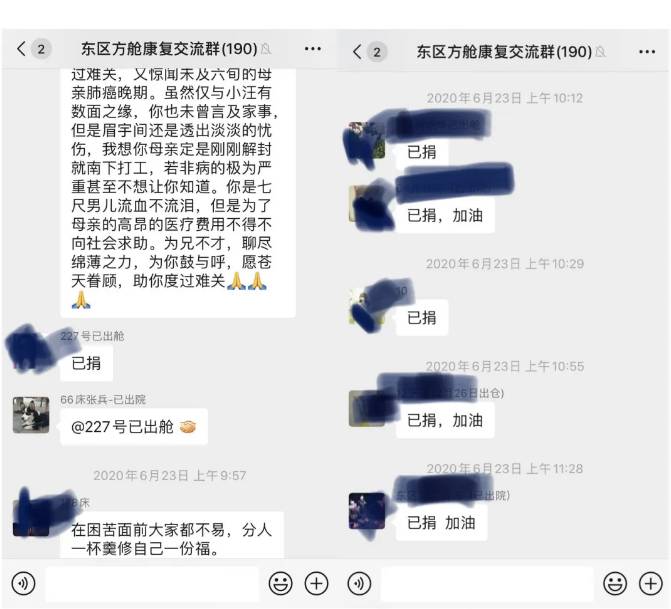Screen dimensions: 671x609
Task: Tap the dark flower avatar near 11:28
Action: coord(367,511)
